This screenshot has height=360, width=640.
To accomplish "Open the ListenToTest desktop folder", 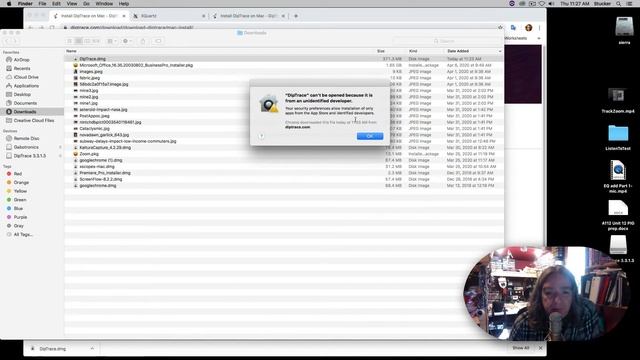I will point(618,137).
